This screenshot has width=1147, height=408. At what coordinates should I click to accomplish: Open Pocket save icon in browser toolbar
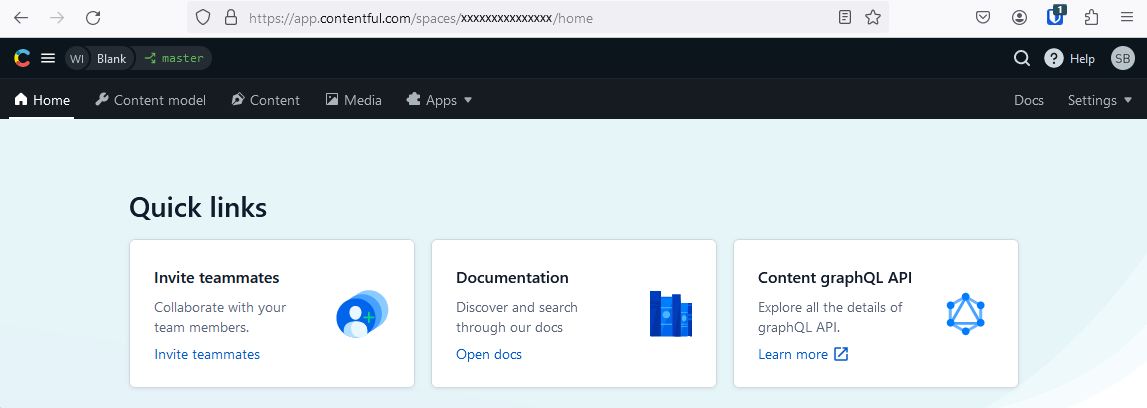tap(984, 18)
